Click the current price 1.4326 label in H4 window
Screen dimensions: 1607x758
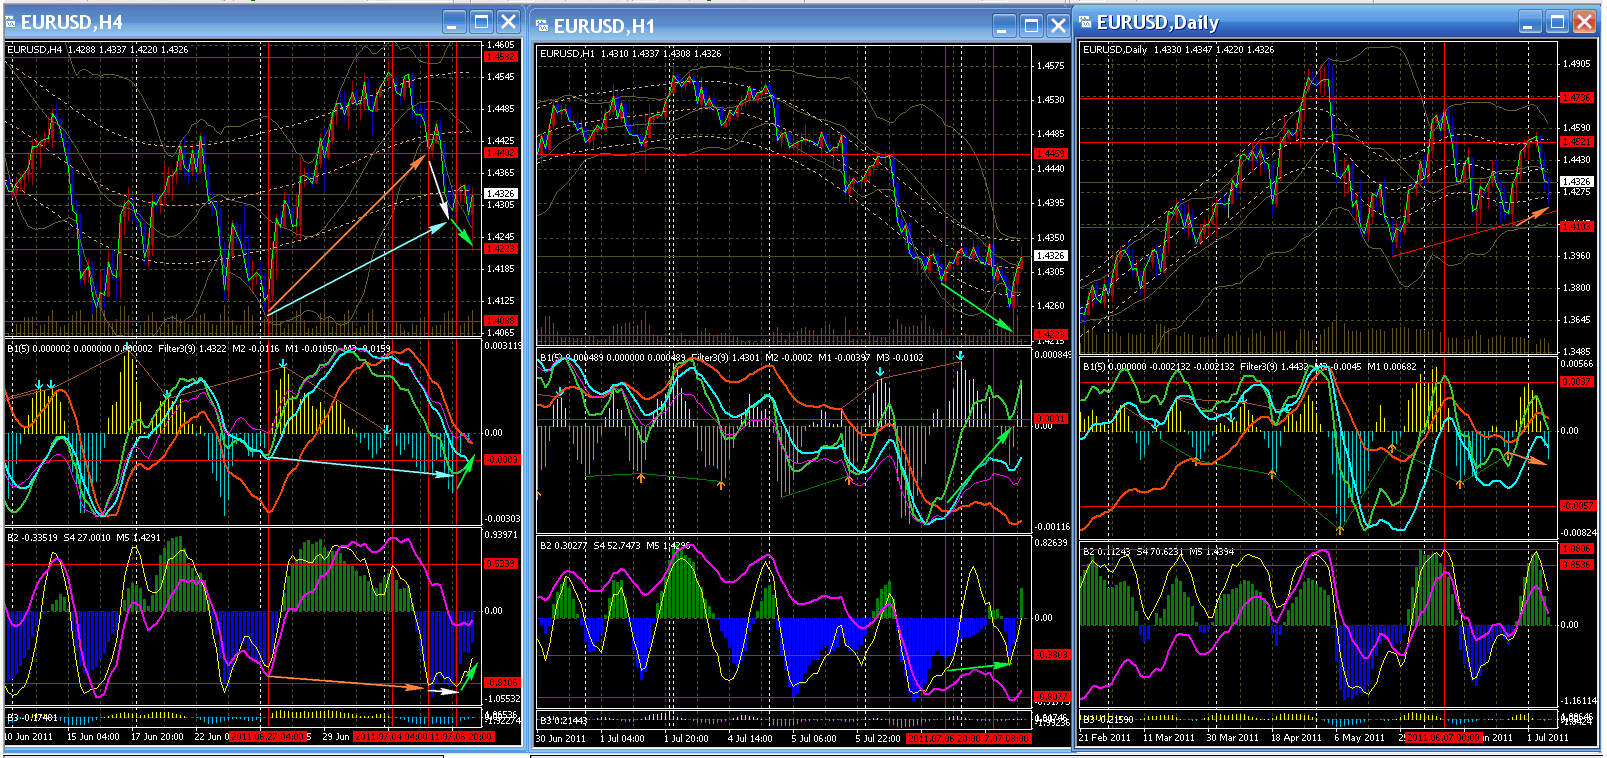pyautogui.click(x=501, y=193)
